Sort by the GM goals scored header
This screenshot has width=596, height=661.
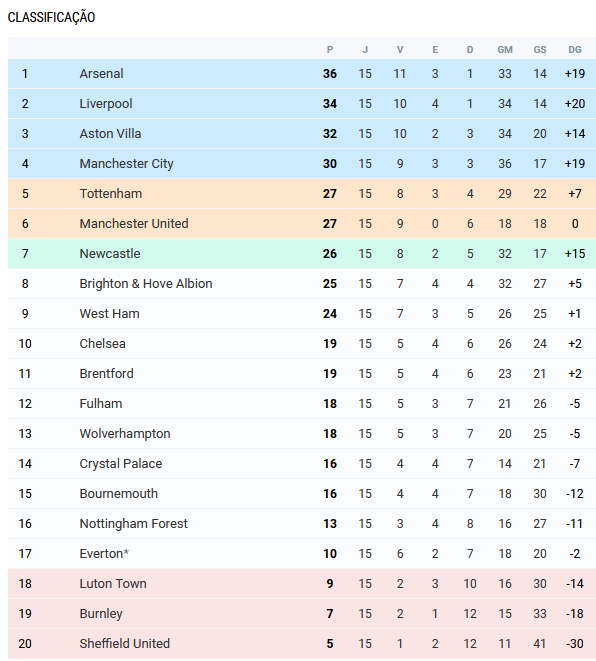505,50
